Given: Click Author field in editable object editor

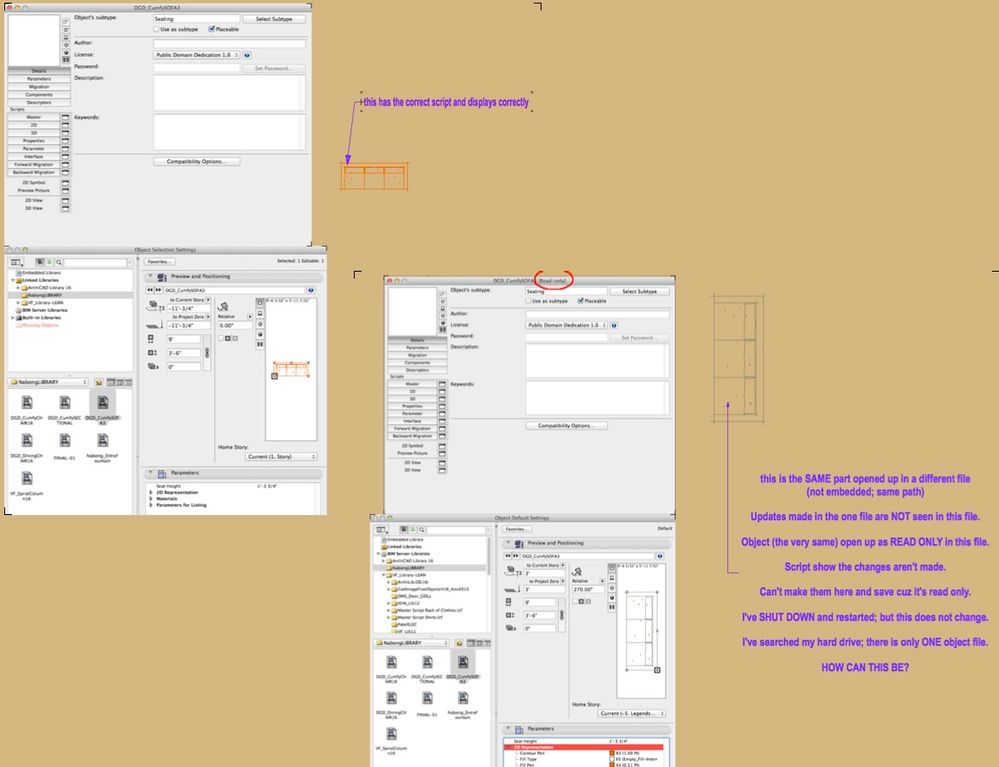Looking at the screenshot, I should (229, 43).
